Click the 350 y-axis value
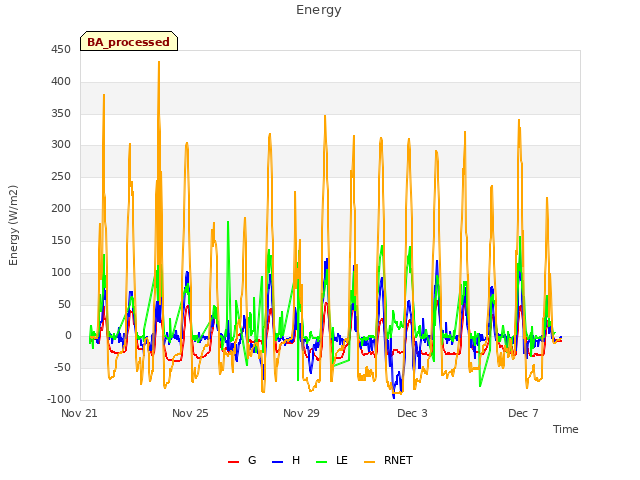 coord(61,113)
